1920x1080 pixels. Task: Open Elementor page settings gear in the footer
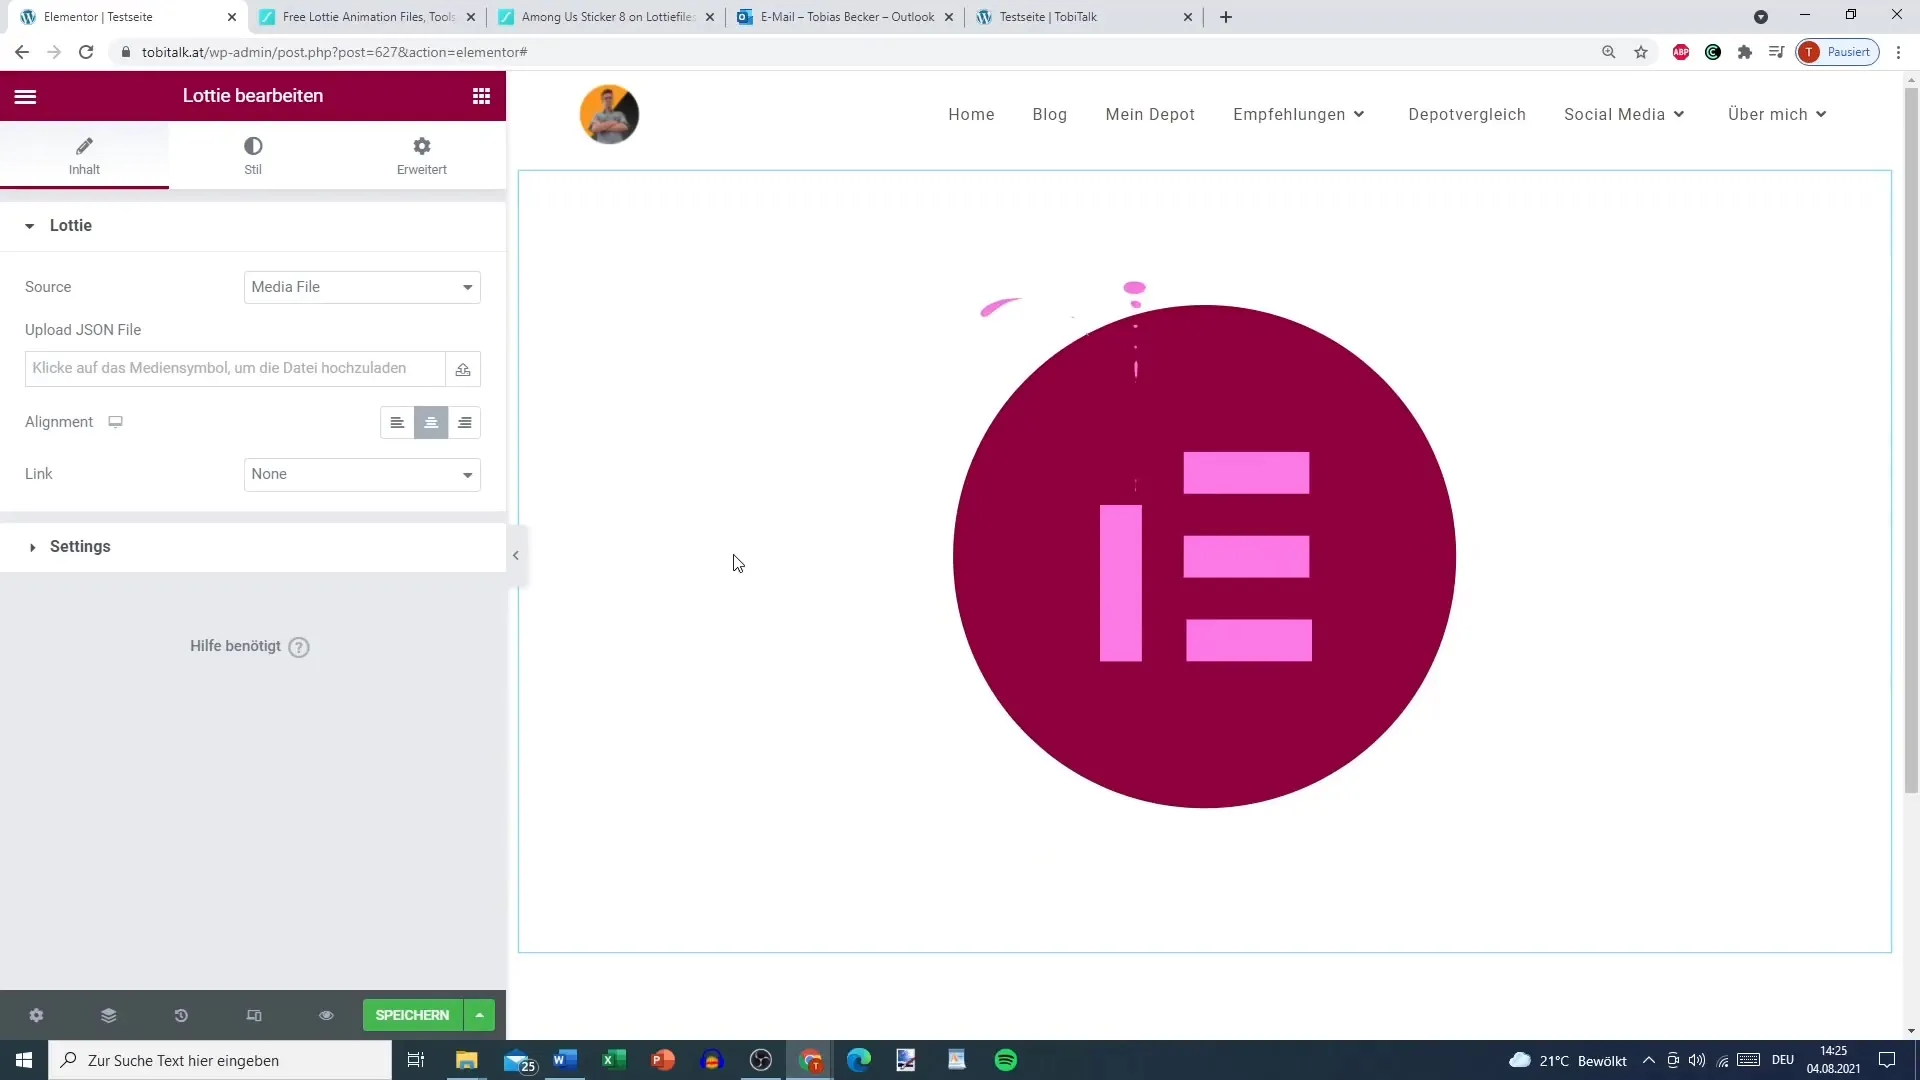36,1016
